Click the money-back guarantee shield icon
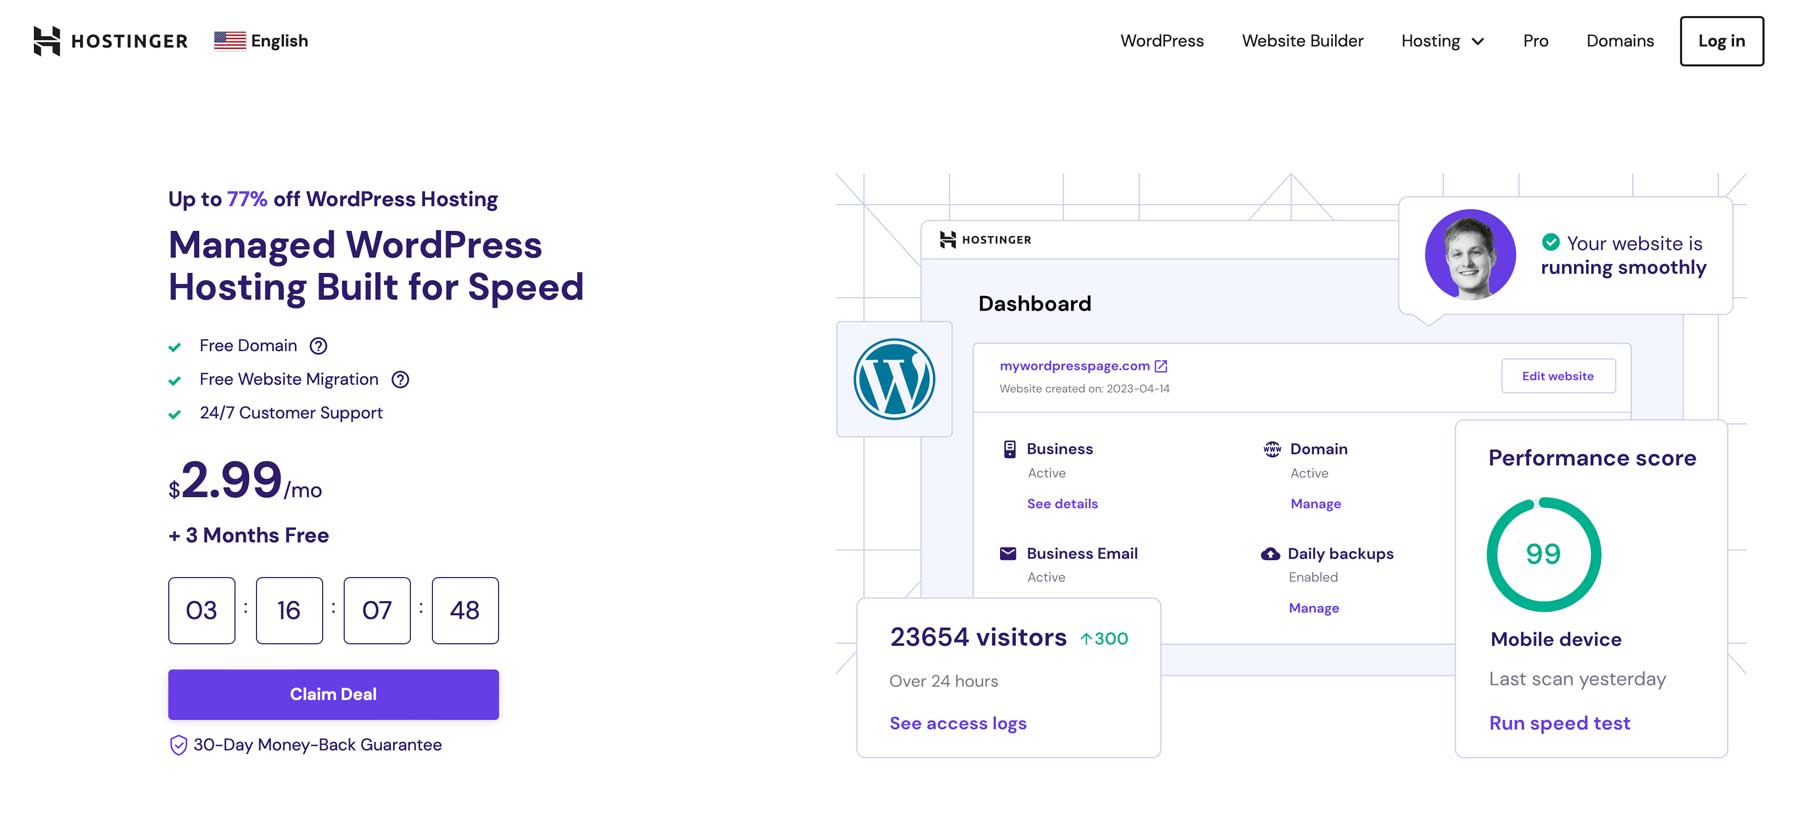The height and width of the screenshot is (830, 1800). click(178, 746)
